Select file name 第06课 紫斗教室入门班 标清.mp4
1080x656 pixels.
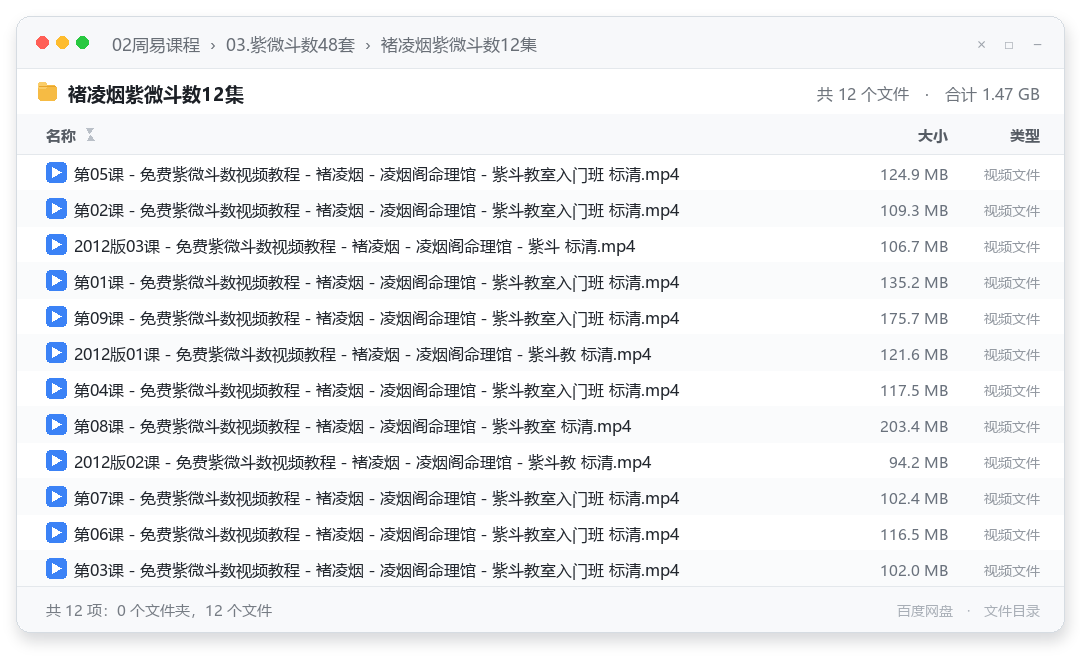coord(377,535)
